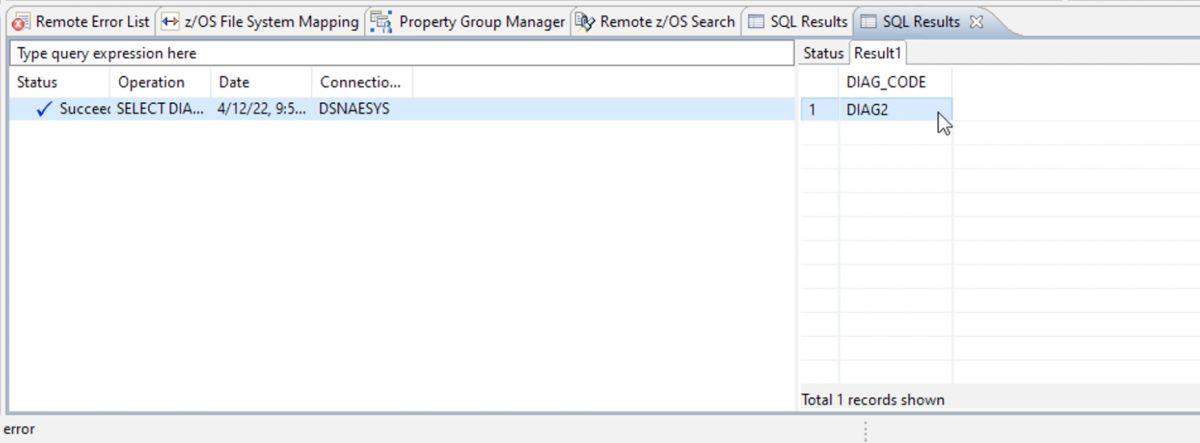Click the Total 1 records shown text

coord(873,400)
